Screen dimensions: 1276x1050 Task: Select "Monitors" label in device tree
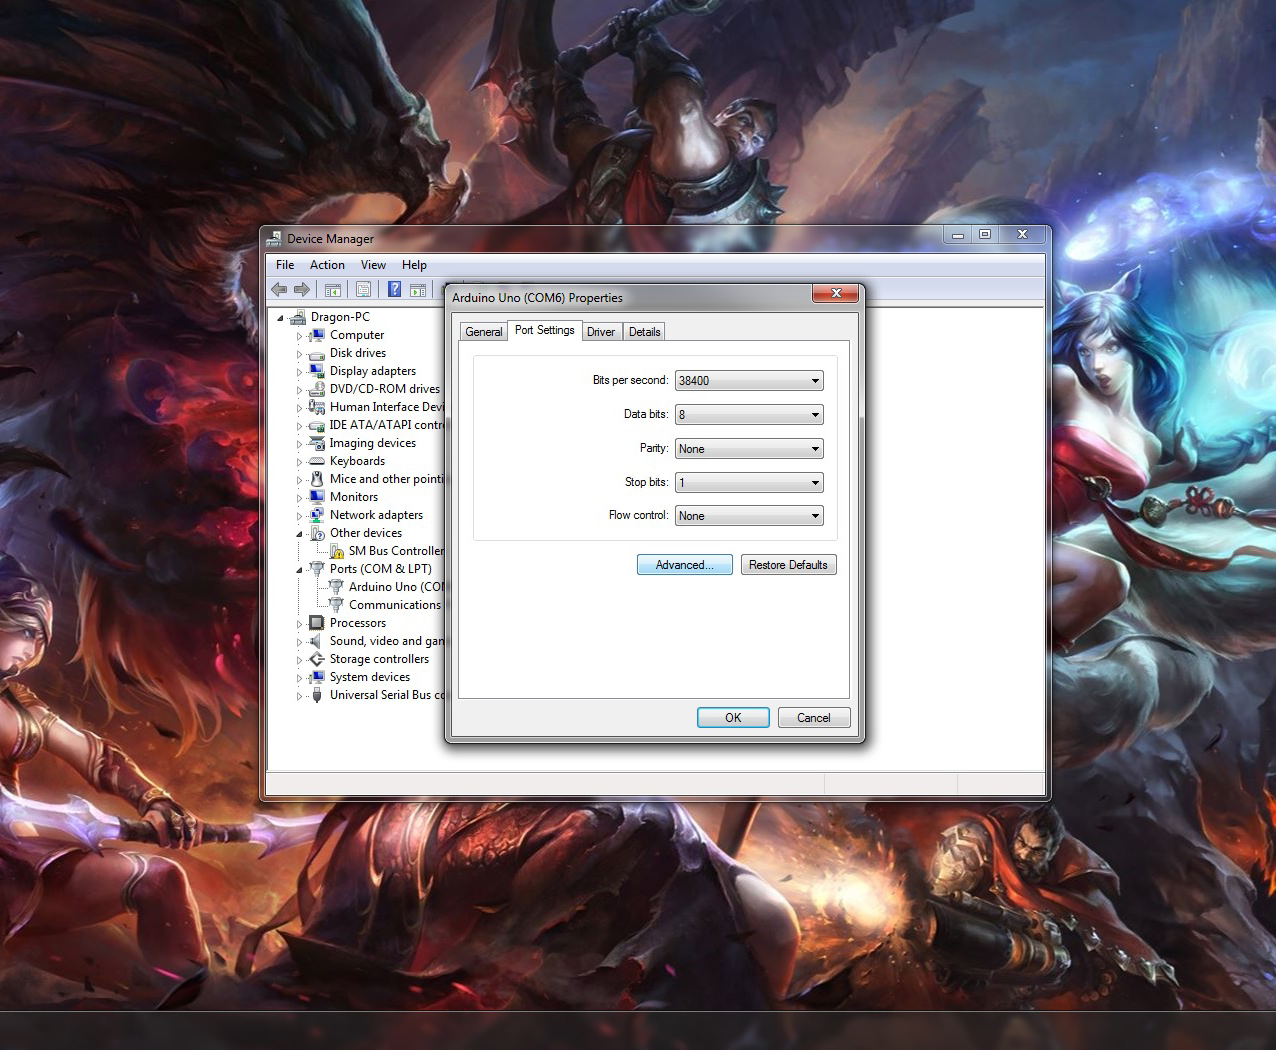(354, 497)
